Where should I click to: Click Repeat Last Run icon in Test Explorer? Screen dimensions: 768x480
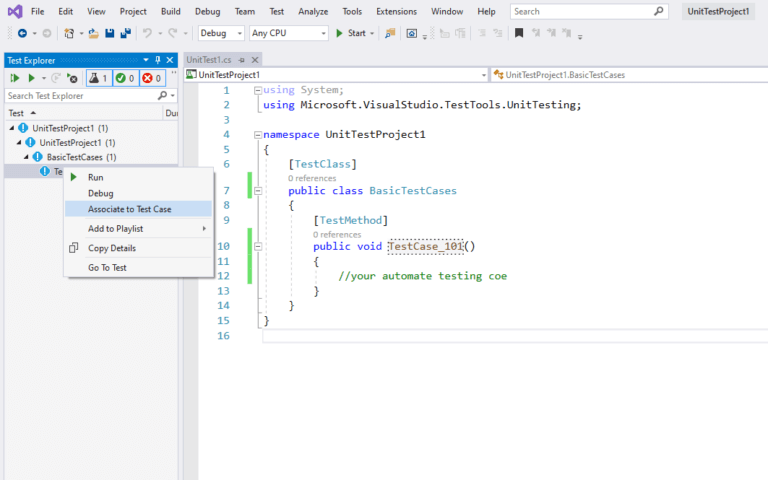(x=56, y=78)
